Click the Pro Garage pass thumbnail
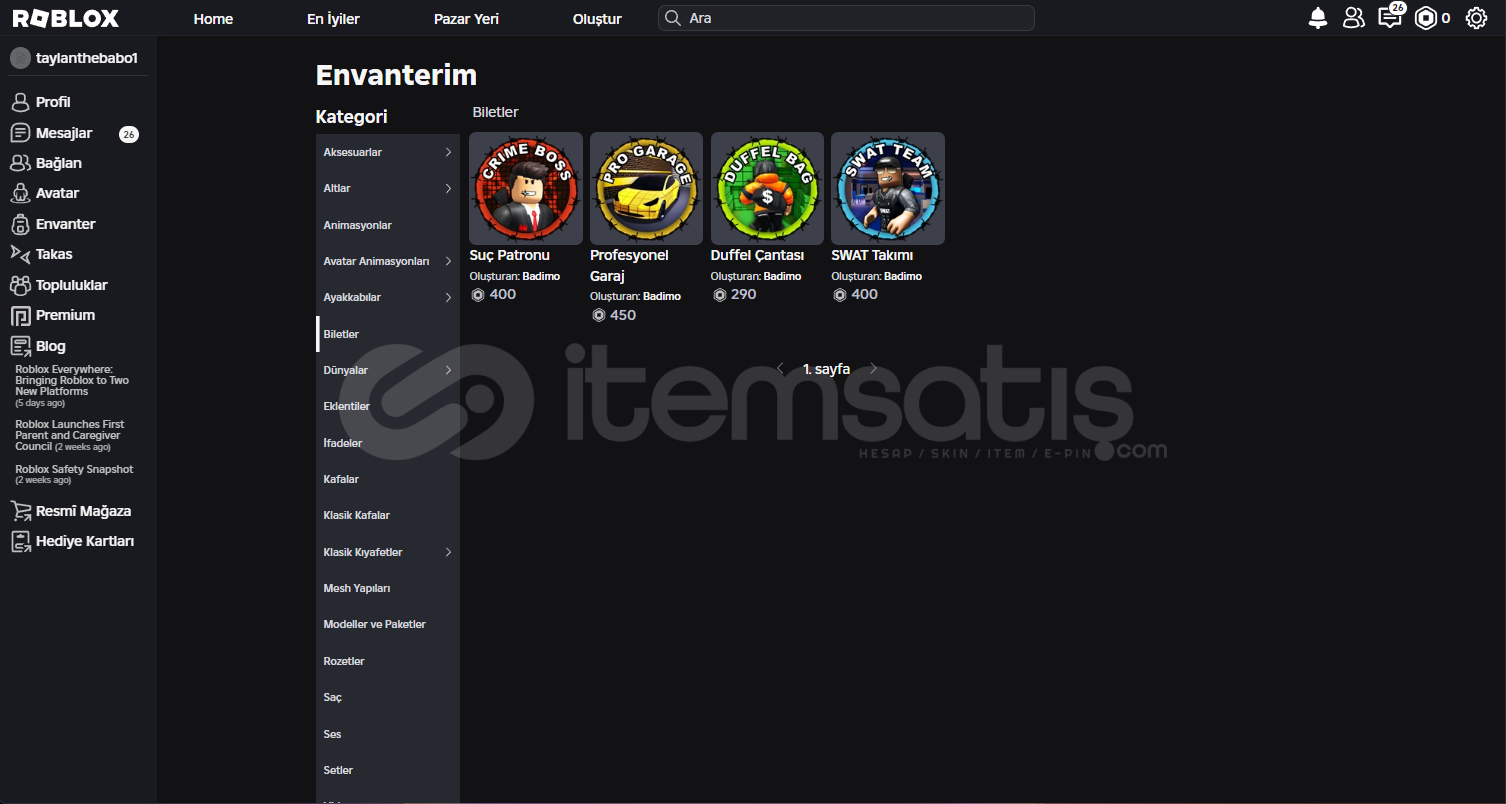 [646, 188]
